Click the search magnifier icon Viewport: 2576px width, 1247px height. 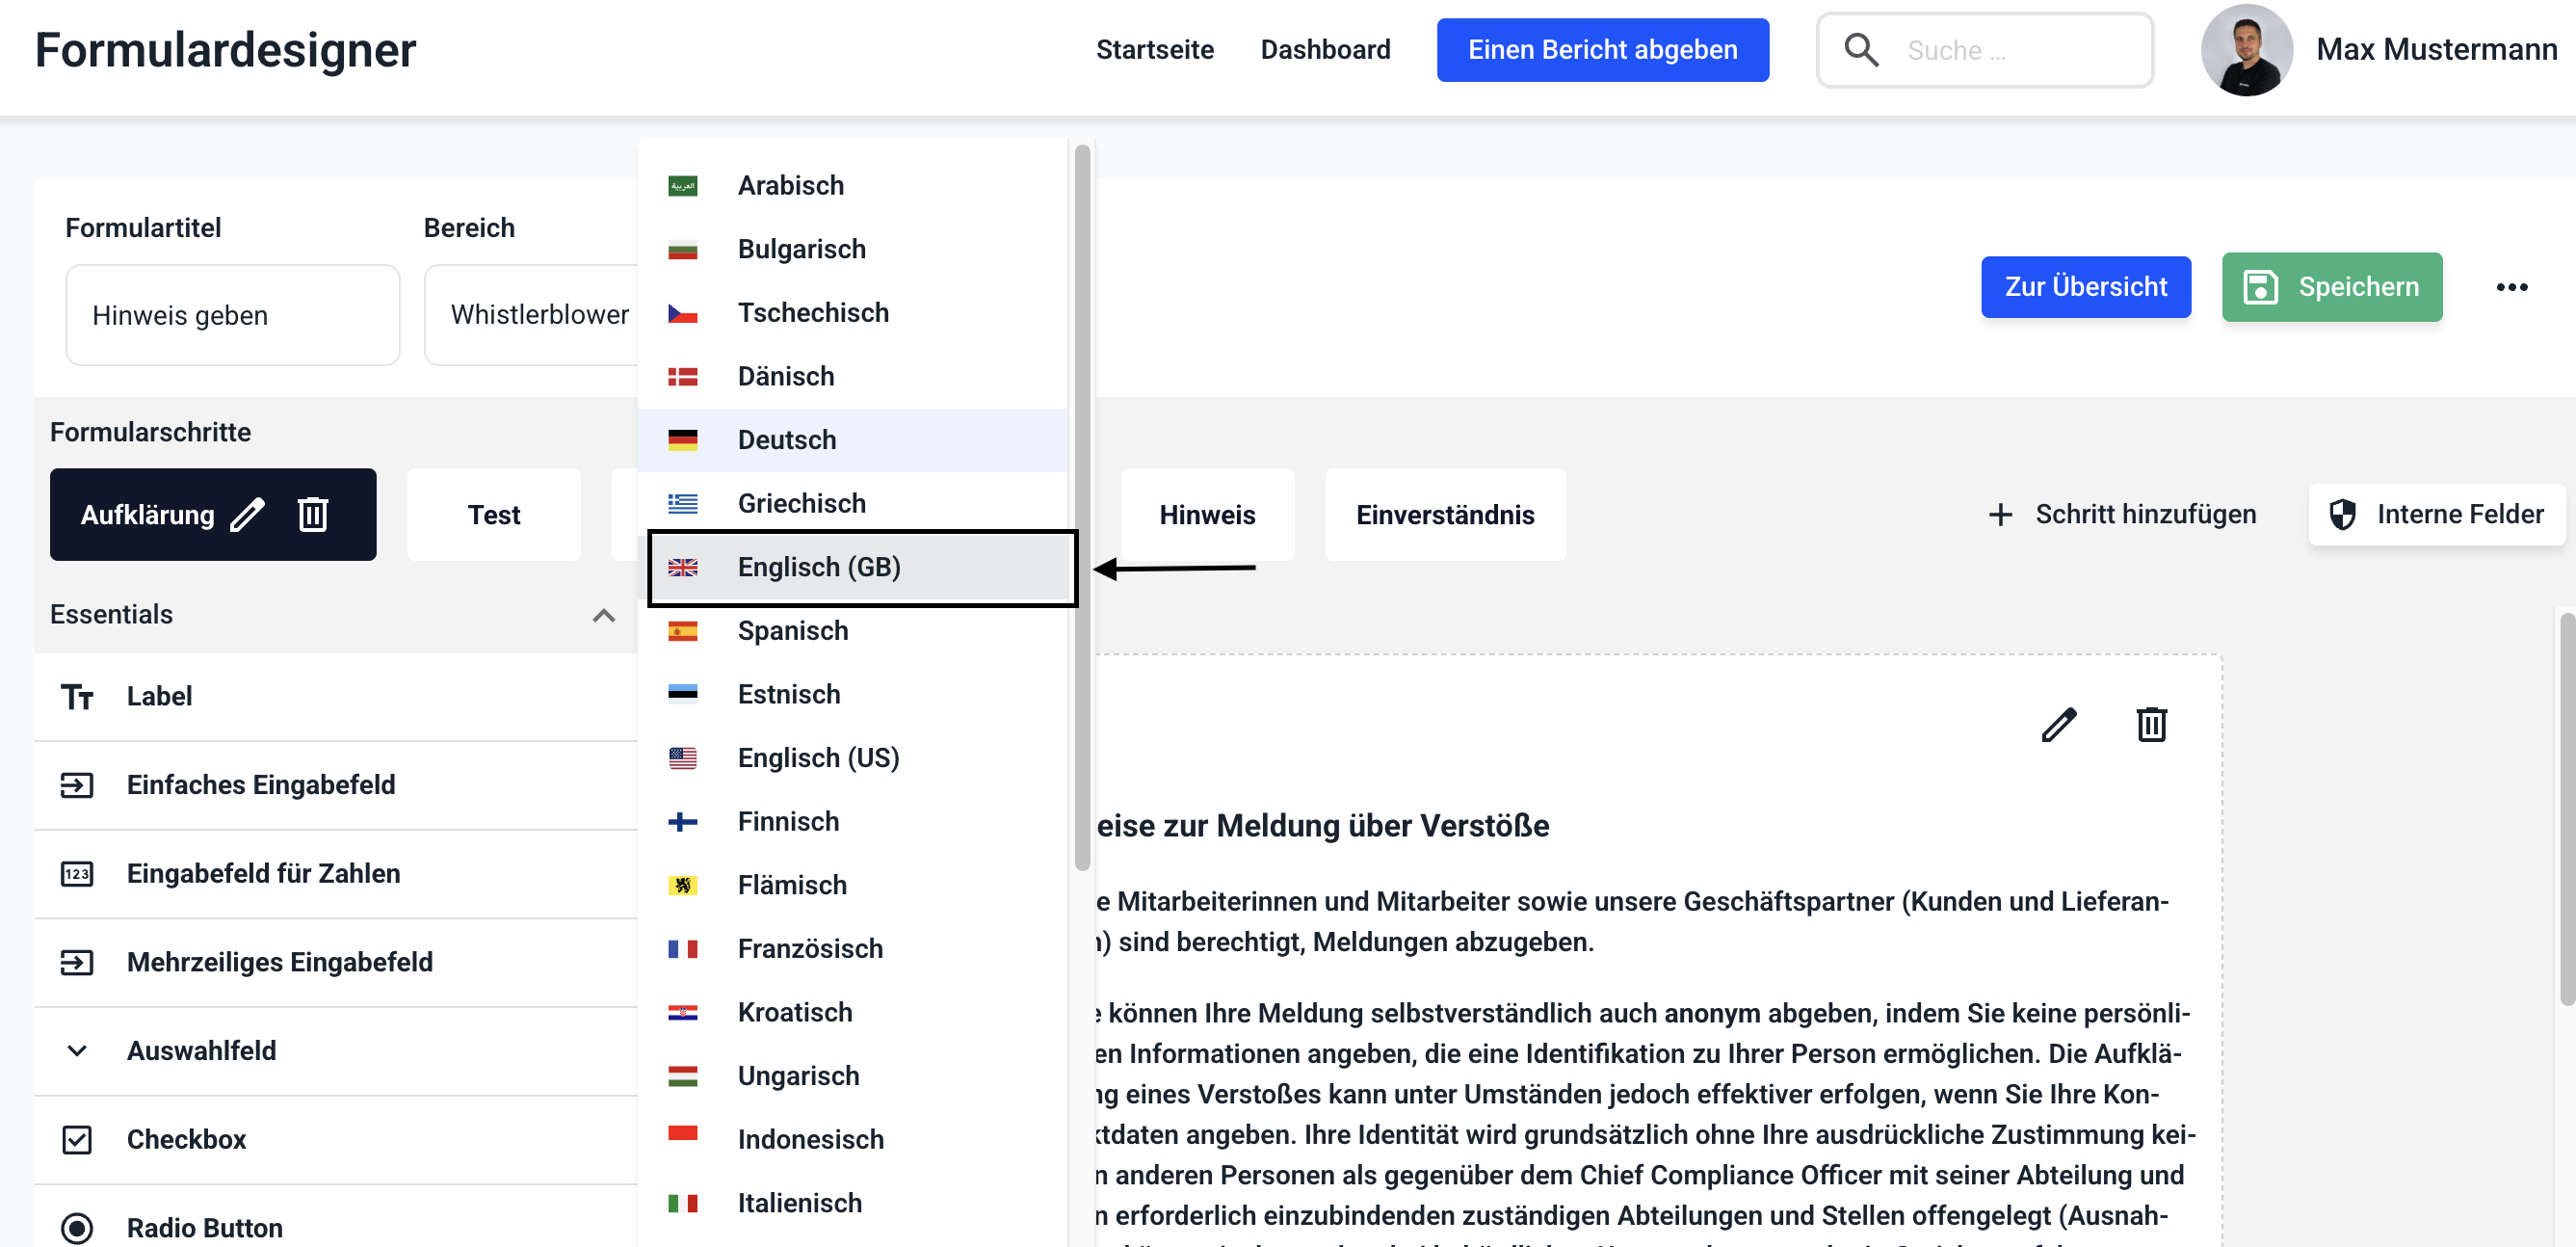point(1860,50)
